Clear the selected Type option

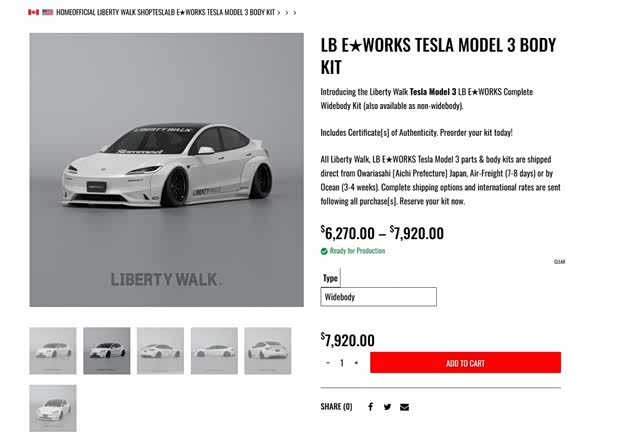click(559, 262)
